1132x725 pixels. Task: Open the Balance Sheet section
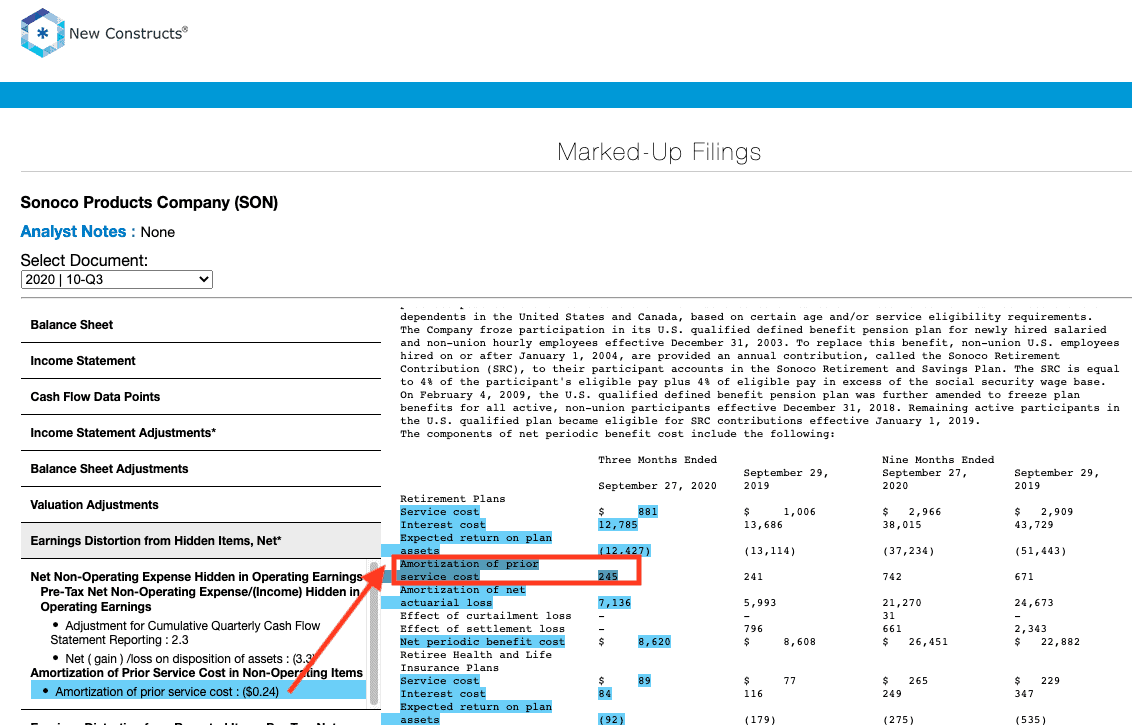tap(201, 325)
